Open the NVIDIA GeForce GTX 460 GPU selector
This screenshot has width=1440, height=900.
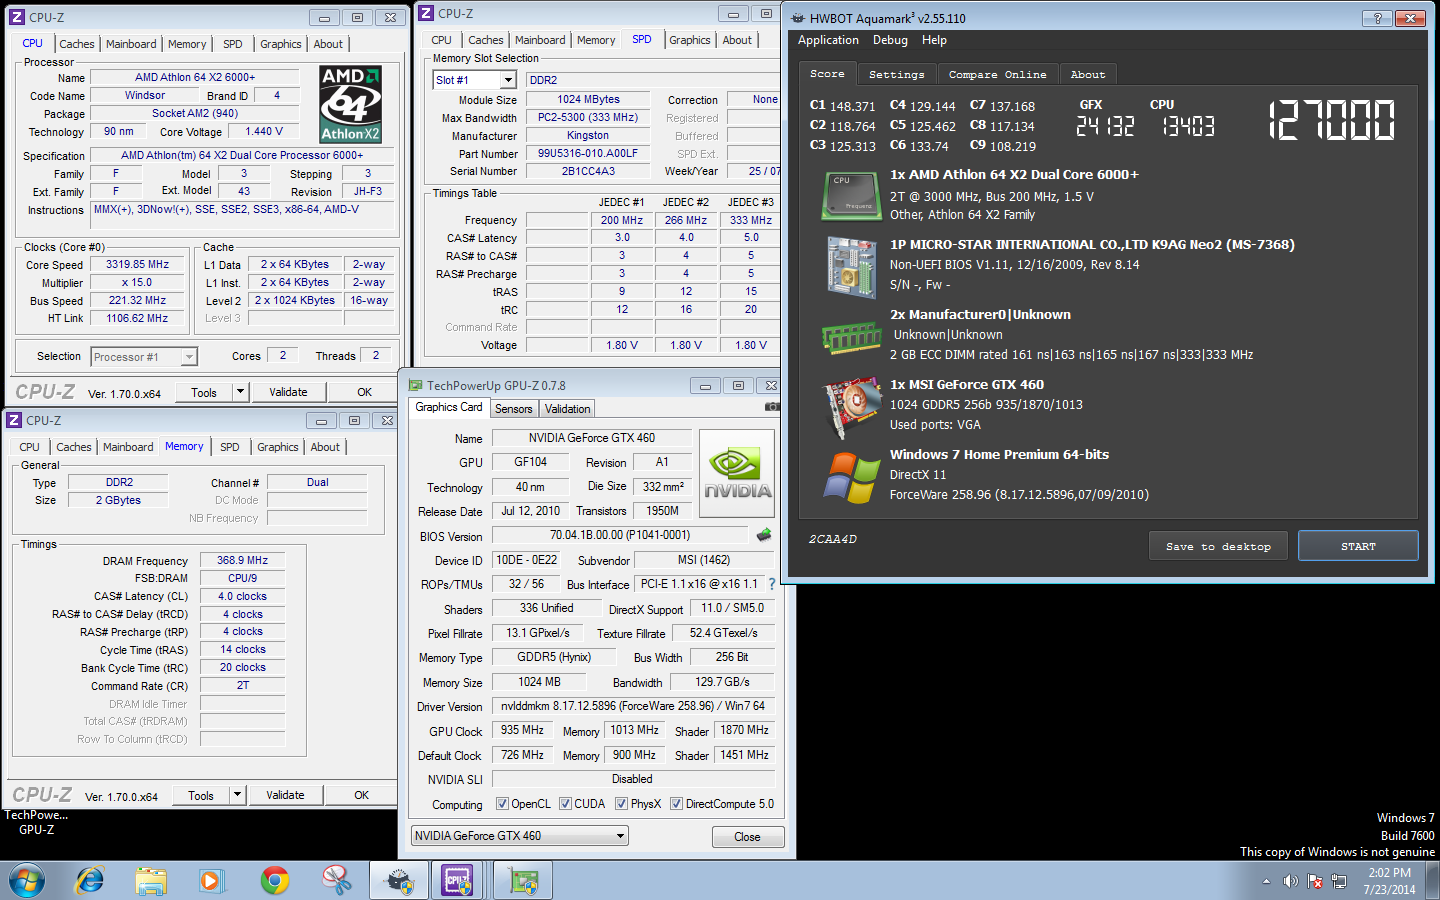tap(520, 836)
